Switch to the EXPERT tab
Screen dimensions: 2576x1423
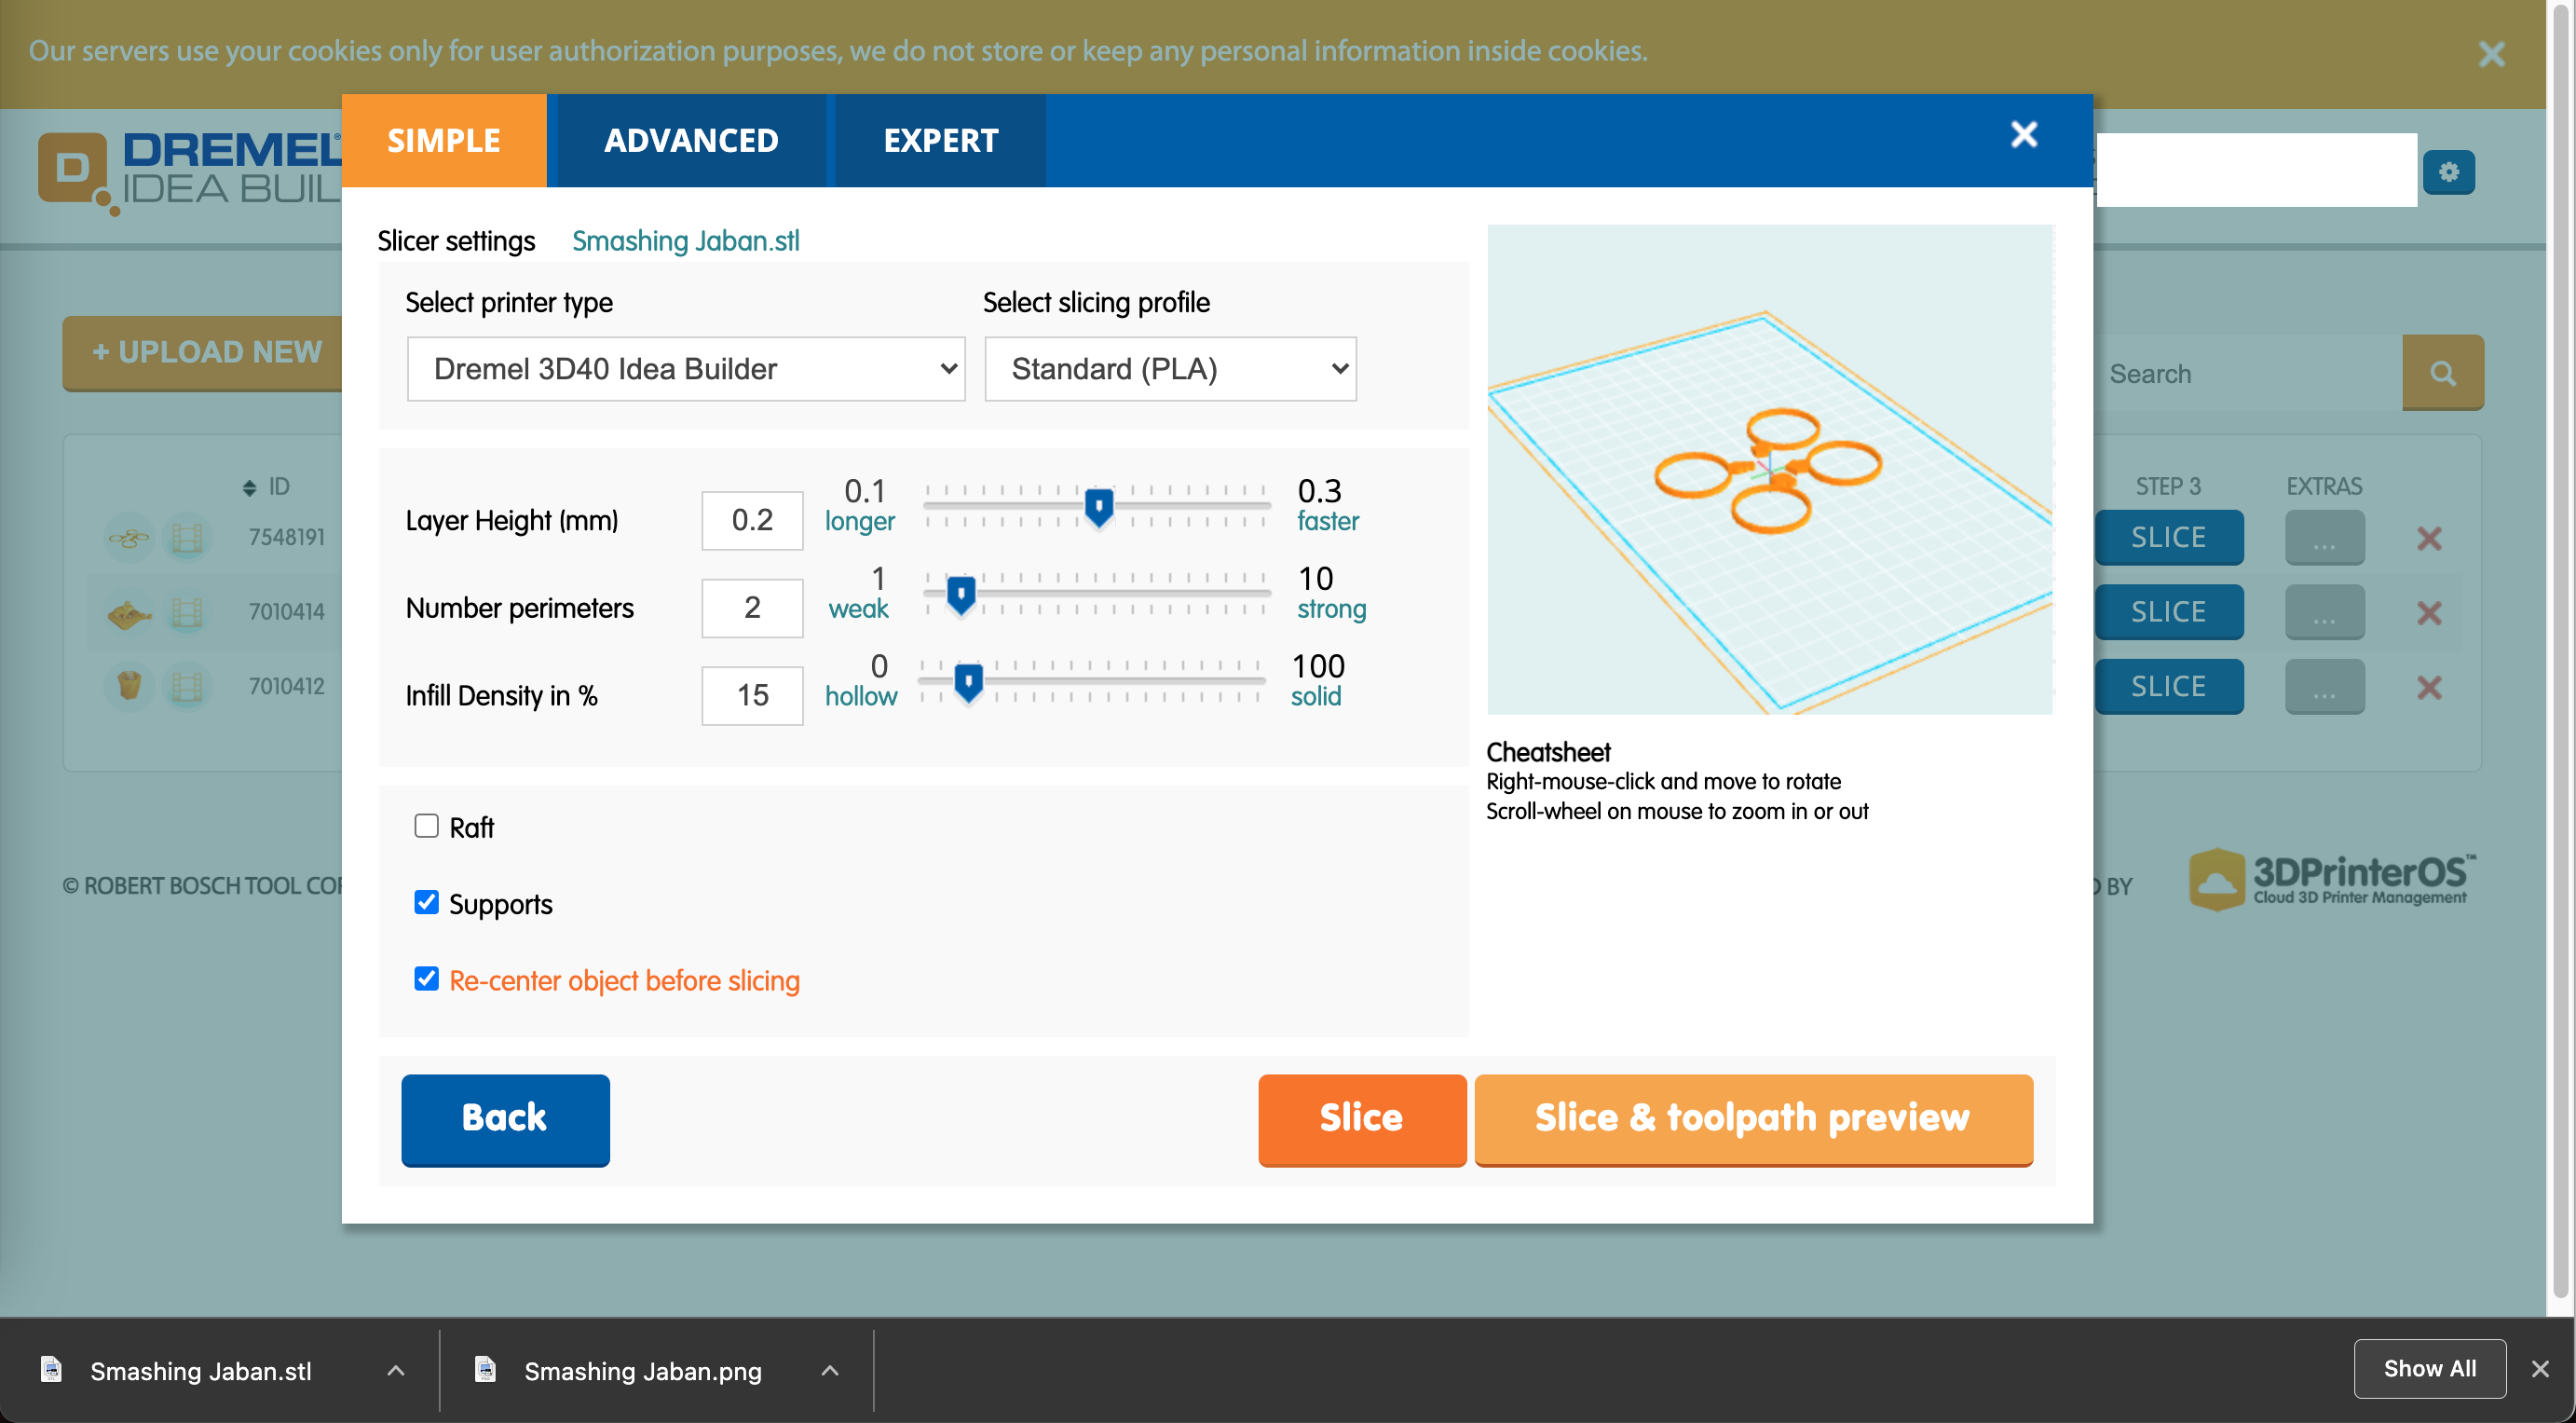940,140
